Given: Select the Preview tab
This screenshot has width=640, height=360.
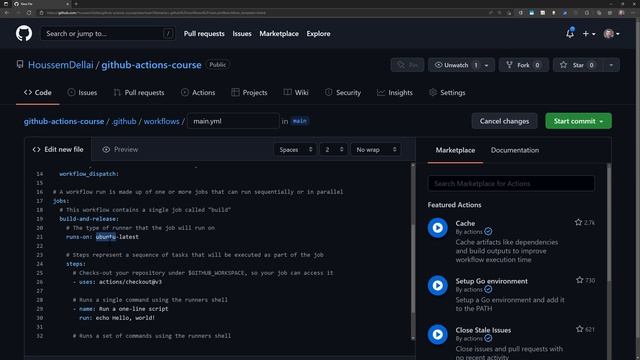Looking at the screenshot, I should (x=120, y=149).
